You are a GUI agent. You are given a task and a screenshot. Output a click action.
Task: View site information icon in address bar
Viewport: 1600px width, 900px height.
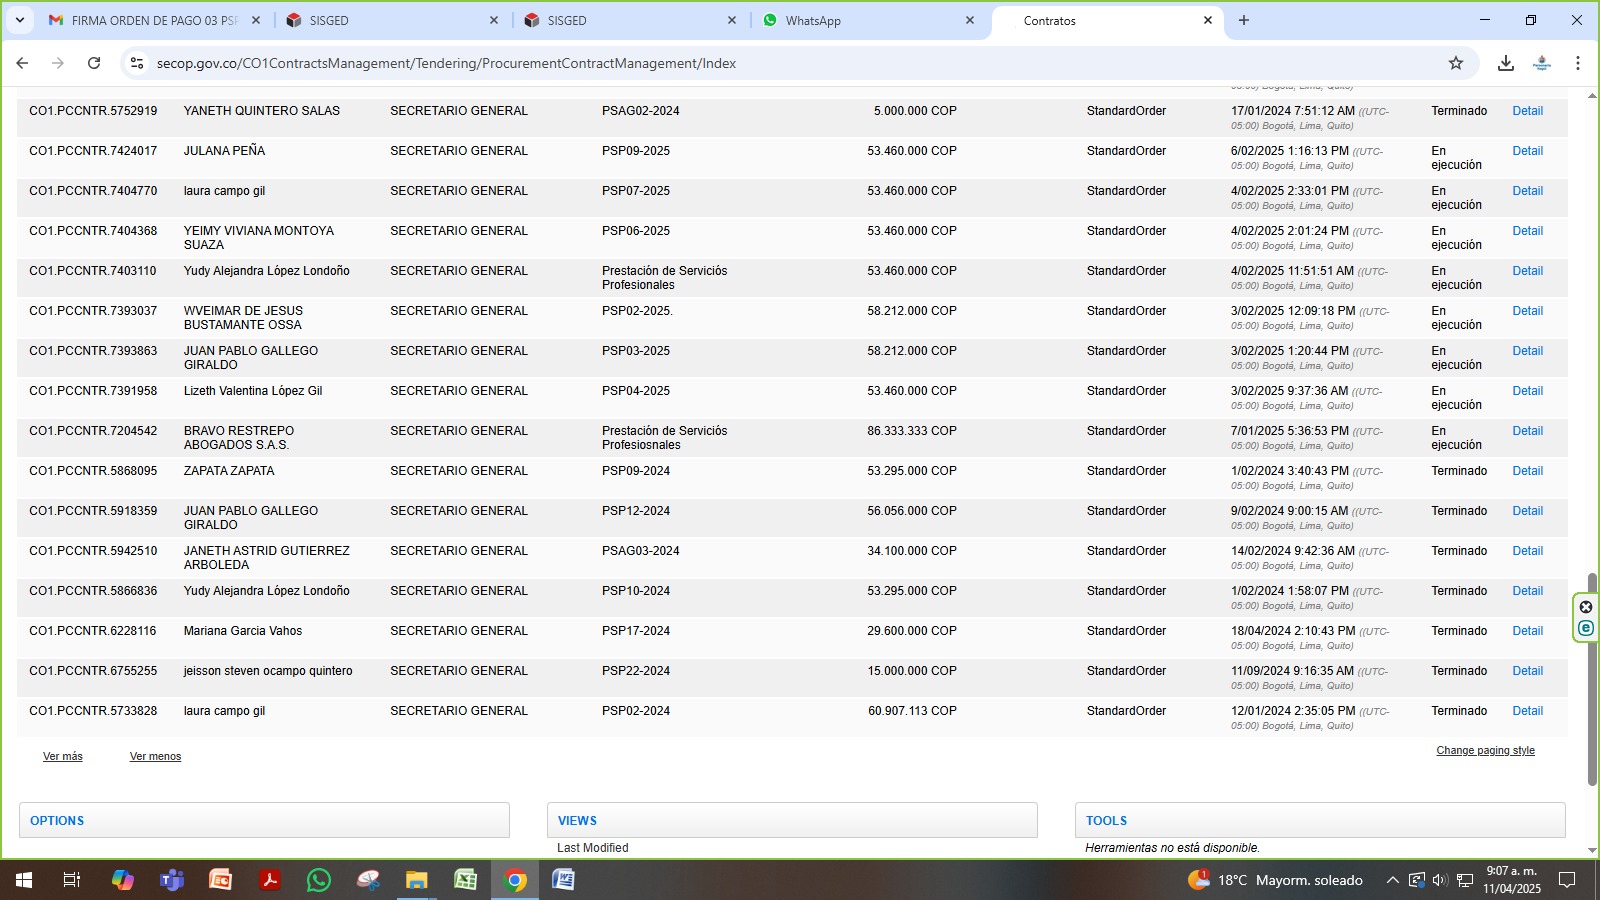click(x=137, y=63)
